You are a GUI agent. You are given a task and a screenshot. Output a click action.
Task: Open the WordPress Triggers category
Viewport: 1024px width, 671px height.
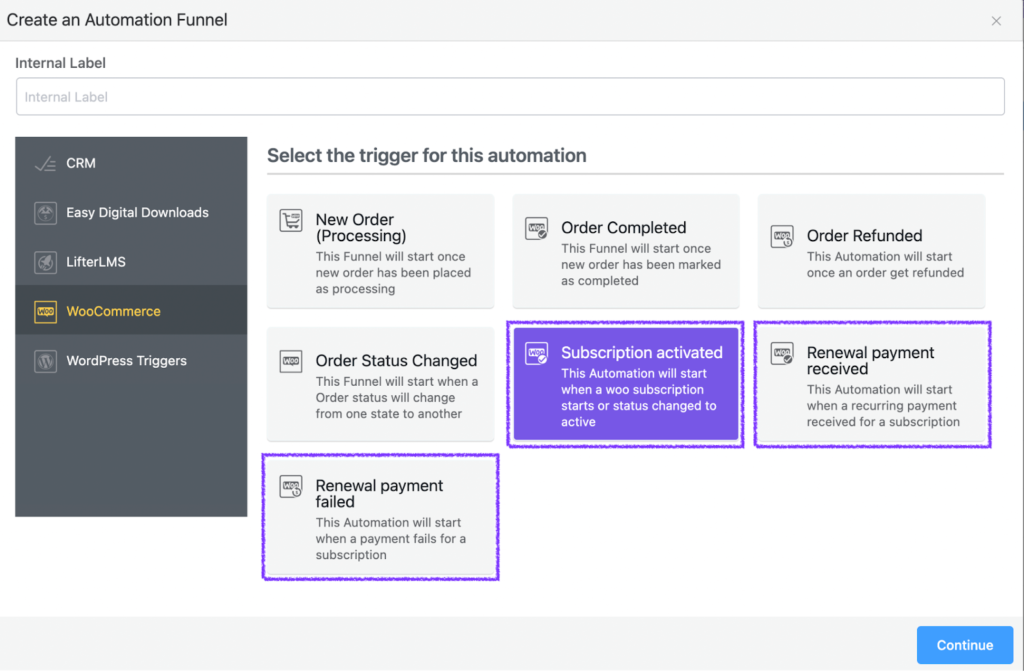pos(131,360)
